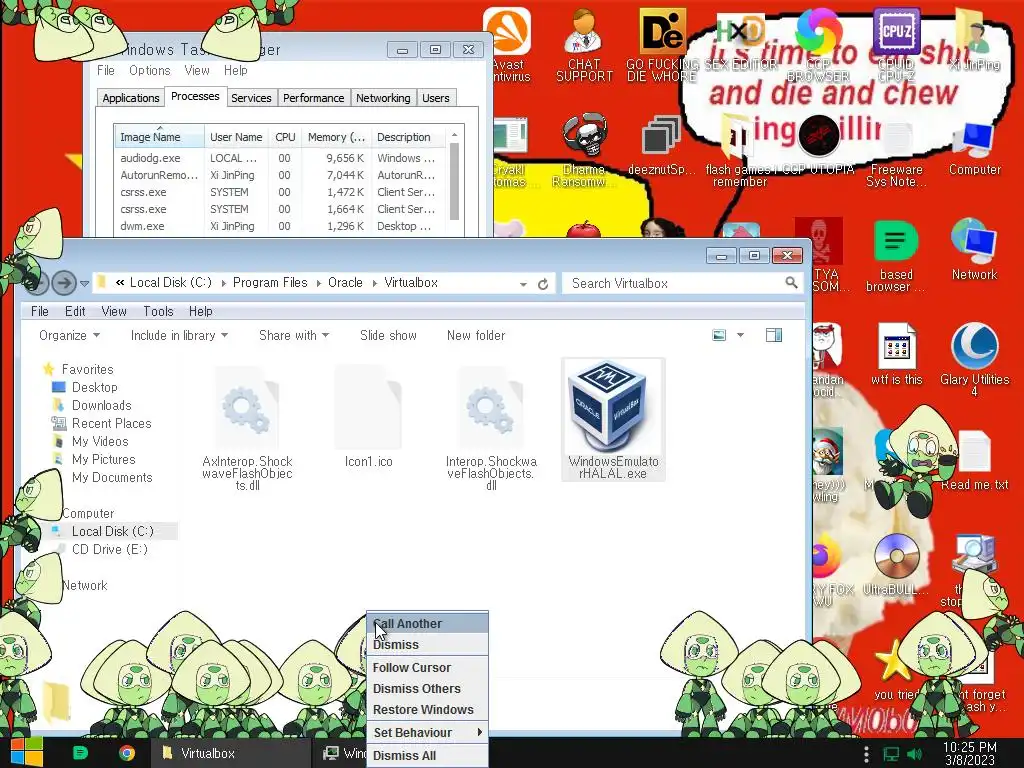Screen dimensions: 1024x768
Task: Choose Restore Windows in context menu
Action: [428, 709]
